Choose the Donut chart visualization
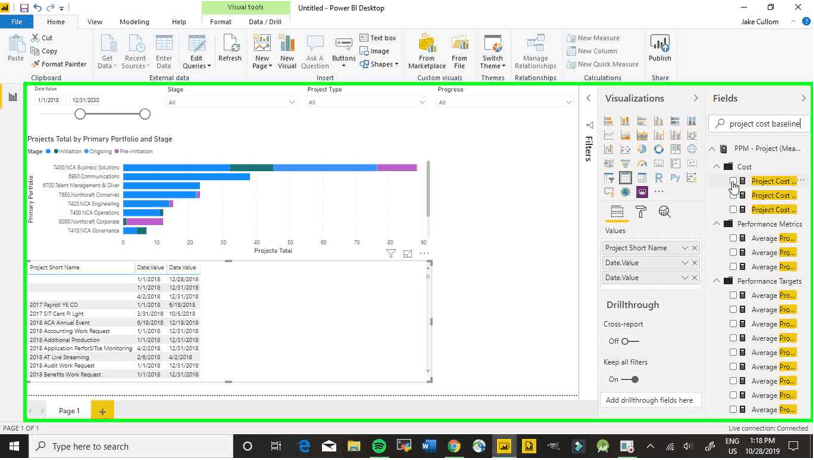The width and height of the screenshot is (814, 460). click(x=658, y=149)
